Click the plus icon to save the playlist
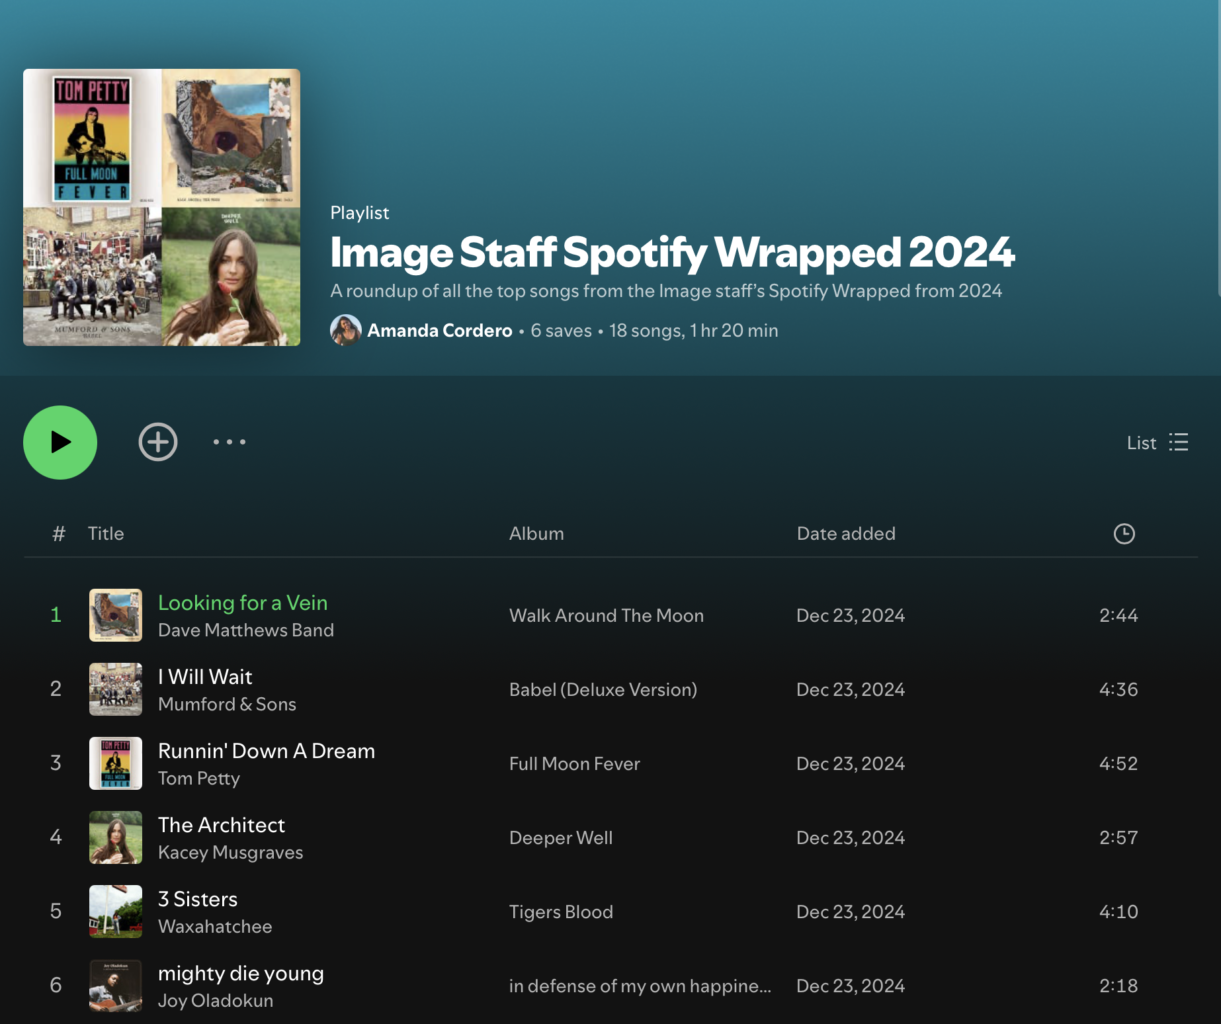1221x1024 pixels. [158, 441]
